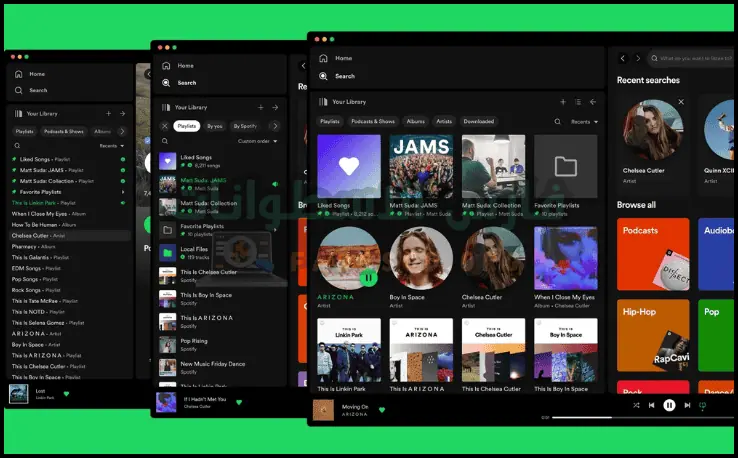Viewport: 738px width, 458px height.
Task: Unlike the song Moving On with heart icon
Action: click(x=381, y=409)
